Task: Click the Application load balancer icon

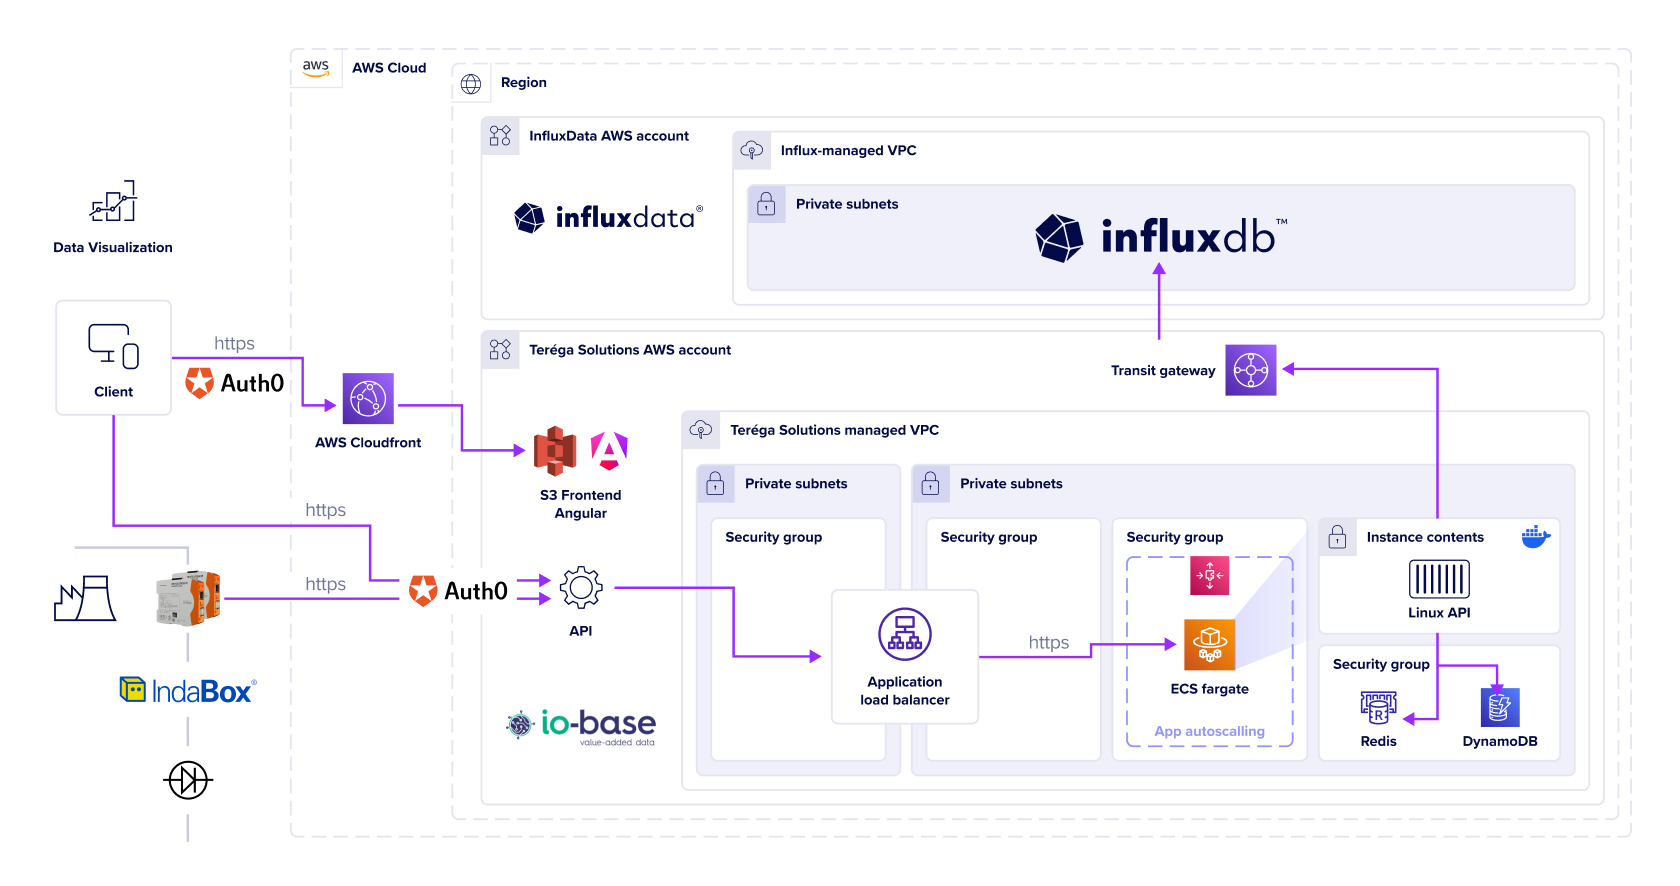Action: [x=905, y=634]
